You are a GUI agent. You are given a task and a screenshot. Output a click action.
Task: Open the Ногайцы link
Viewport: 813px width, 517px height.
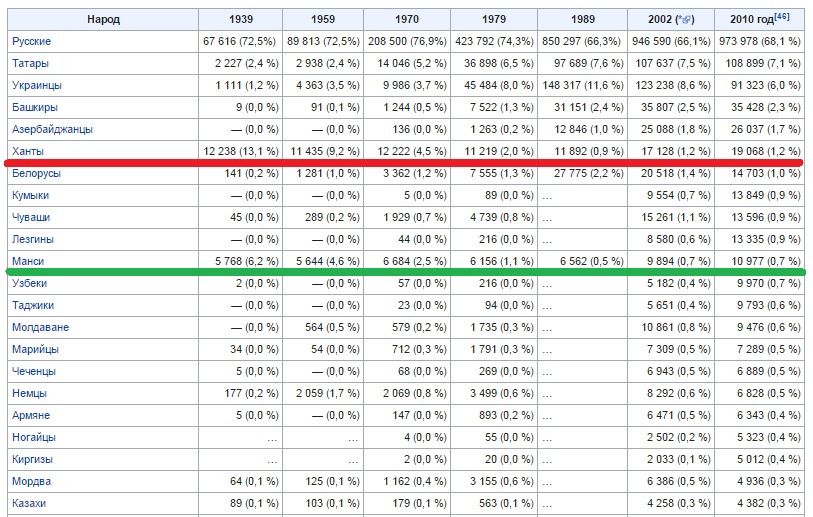[34, 437]
